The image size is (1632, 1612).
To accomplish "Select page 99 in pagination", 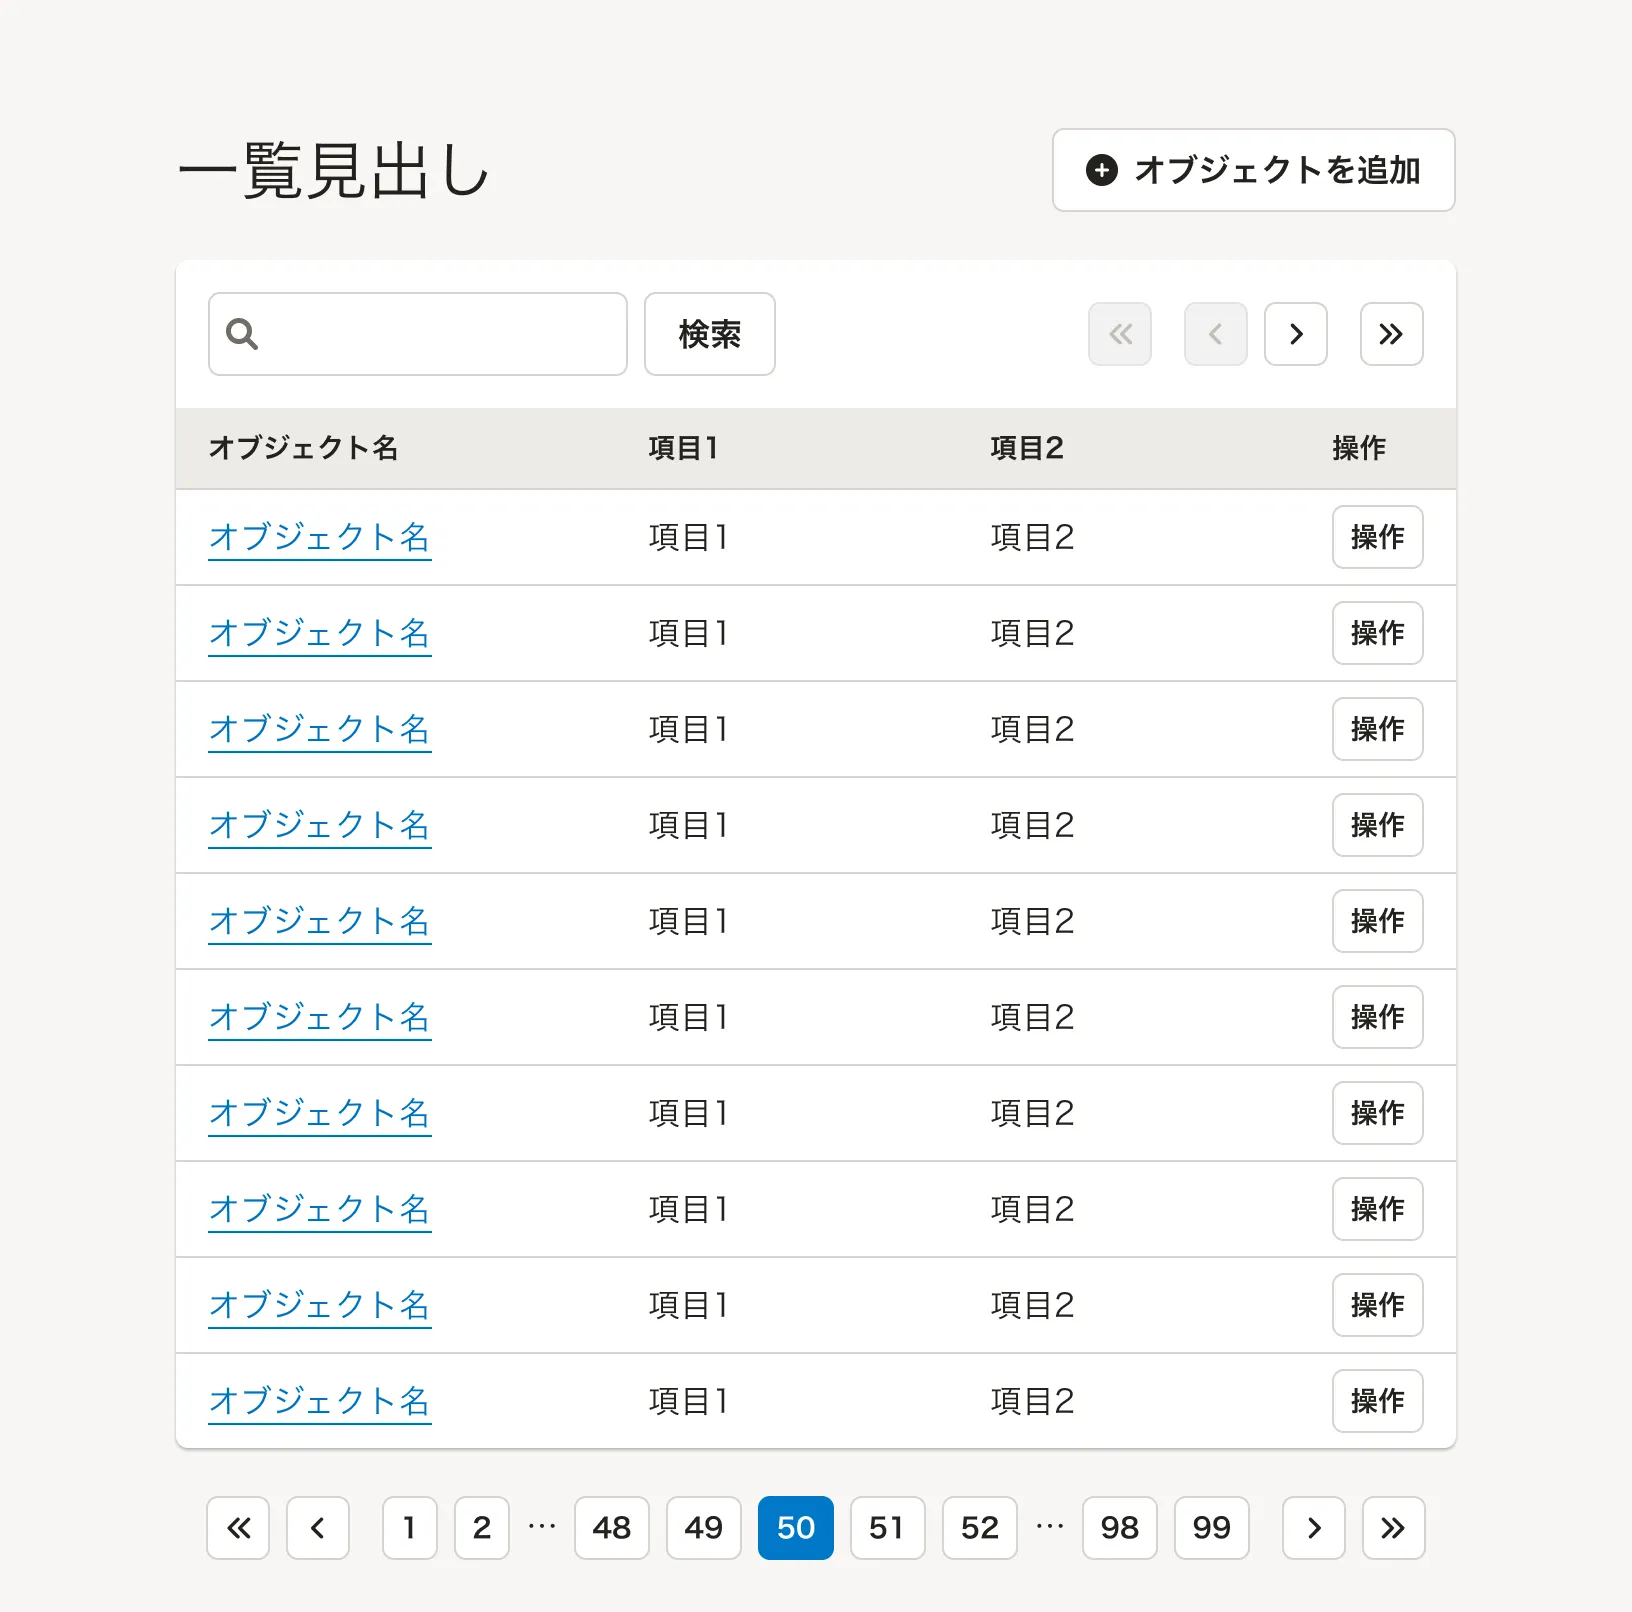I will click(x=1211, y=1528).
